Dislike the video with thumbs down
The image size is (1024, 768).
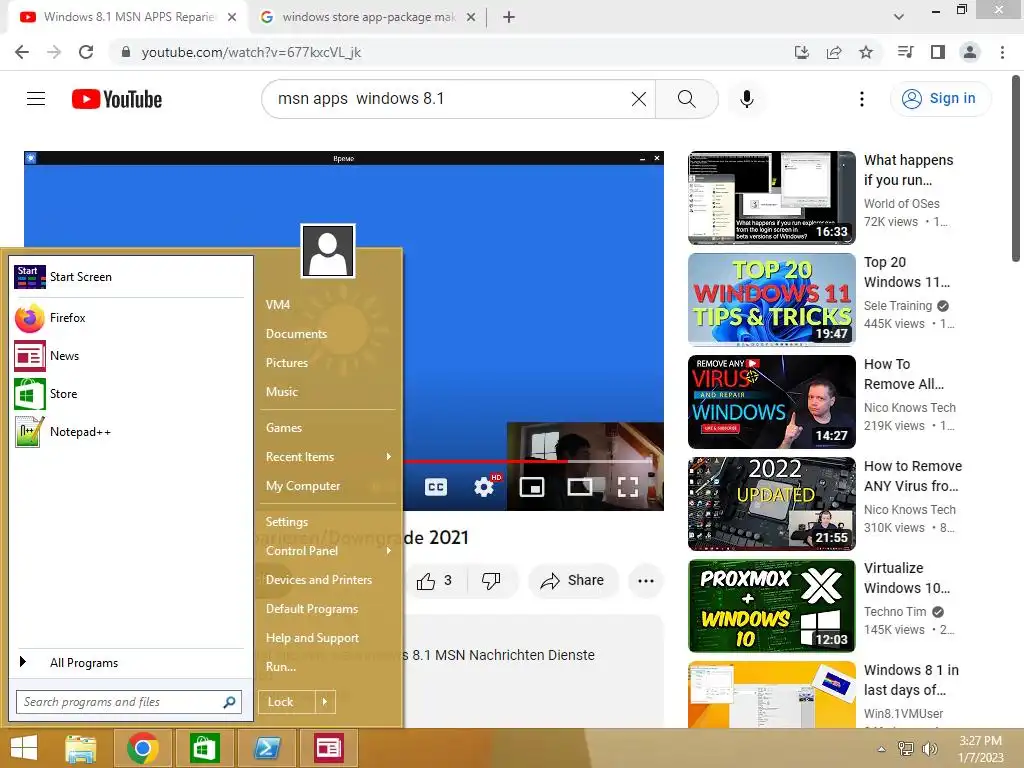click(491, 581)
